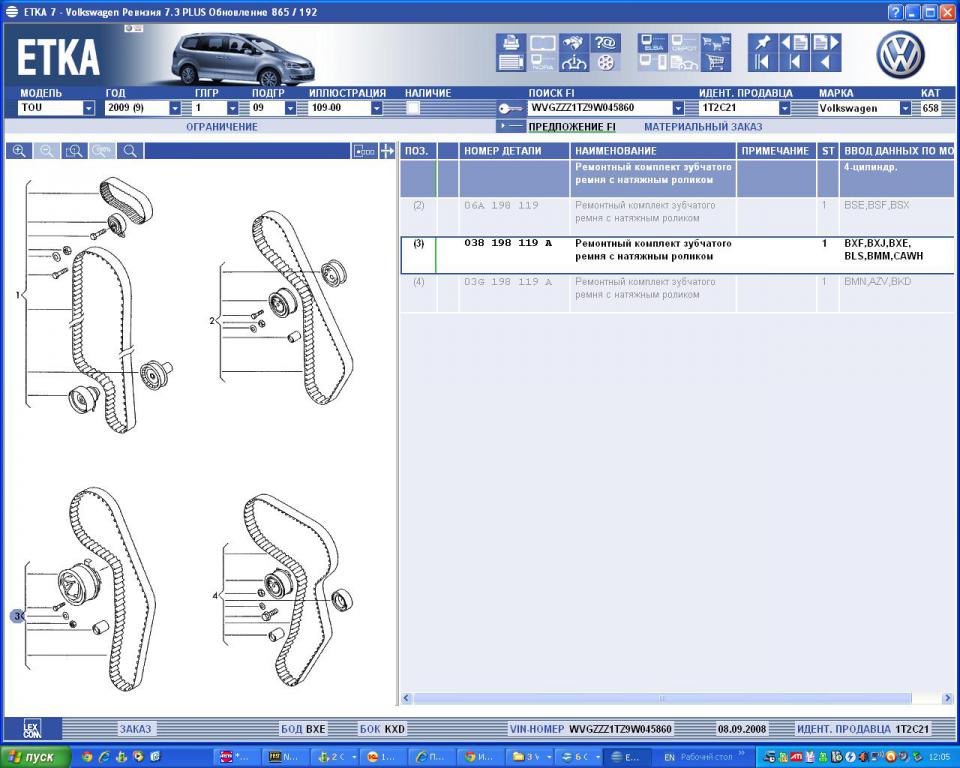Click the ETKA logo

point(58,56)
